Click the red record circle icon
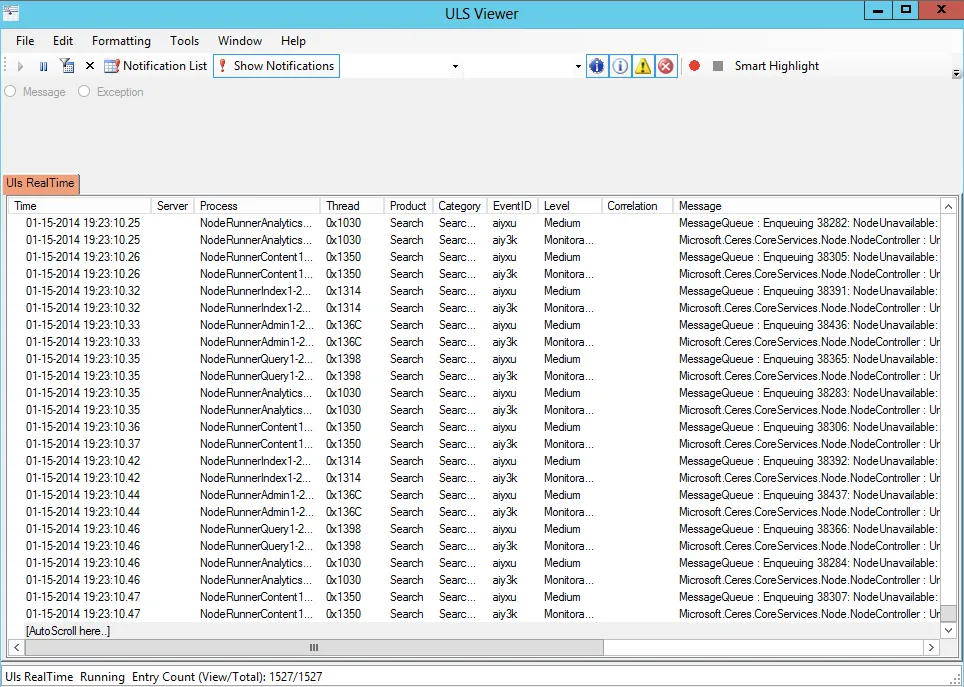 (695, 66)
